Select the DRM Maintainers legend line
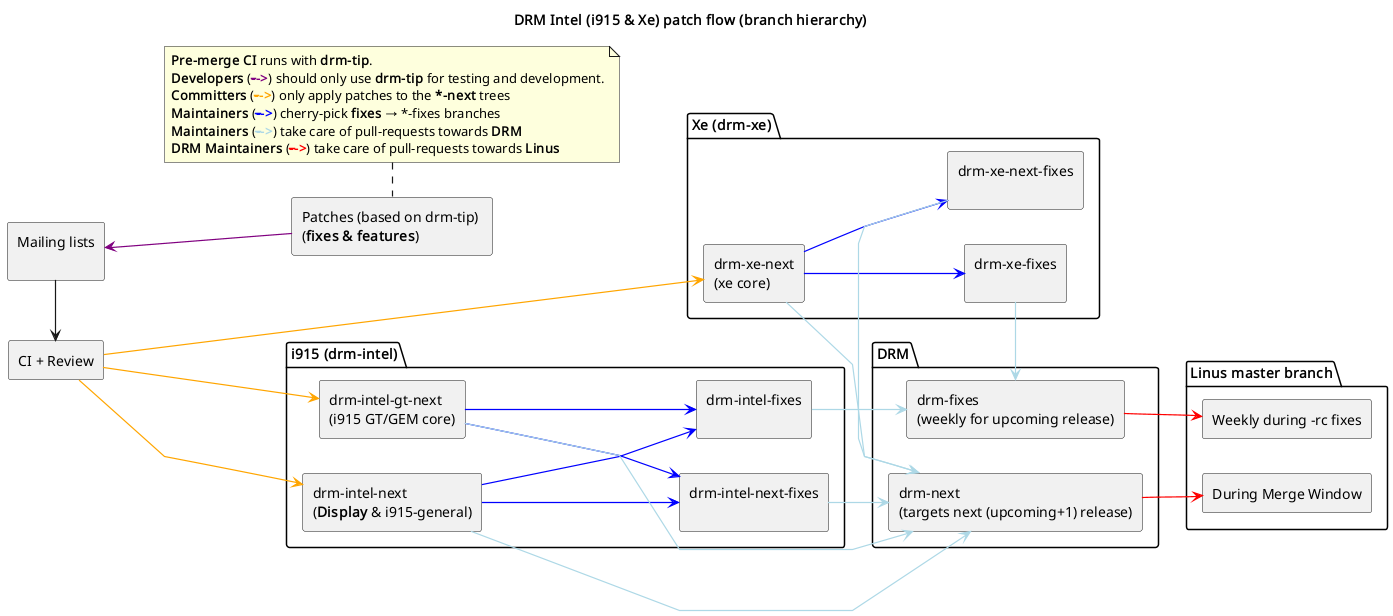Viewport: 1393px width, 616px height. (366, 148)
